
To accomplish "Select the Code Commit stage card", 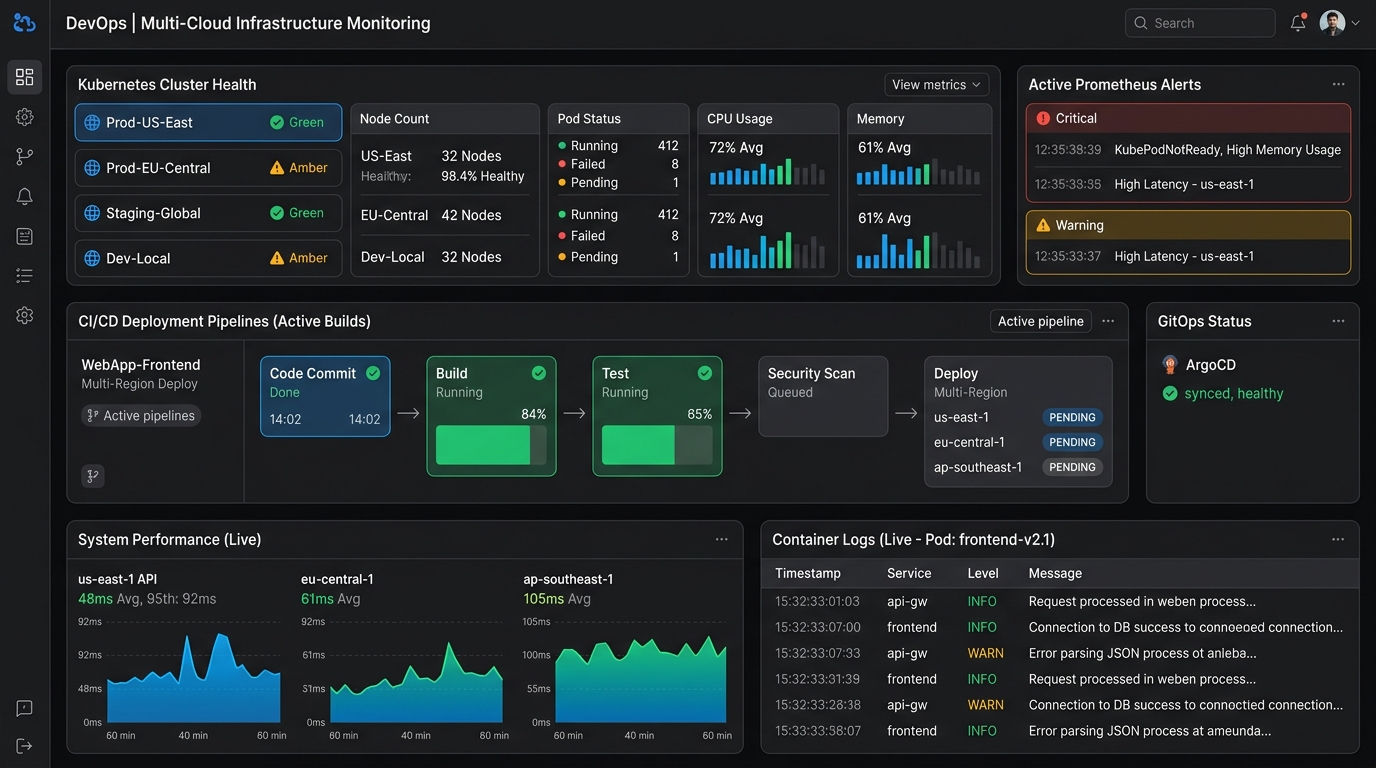I will tap(325, 397).
